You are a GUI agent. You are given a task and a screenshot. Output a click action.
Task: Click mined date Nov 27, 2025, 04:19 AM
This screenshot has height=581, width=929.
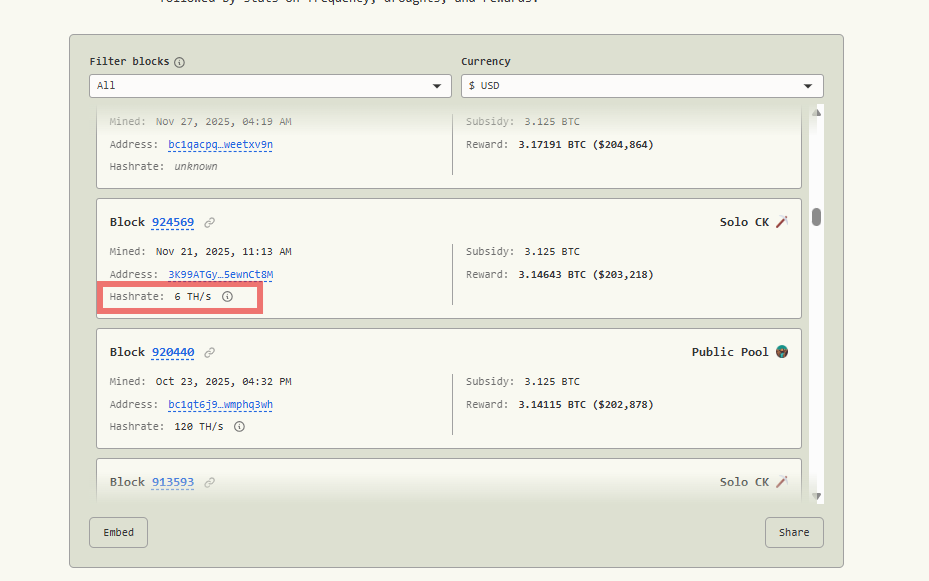(223, 121)
